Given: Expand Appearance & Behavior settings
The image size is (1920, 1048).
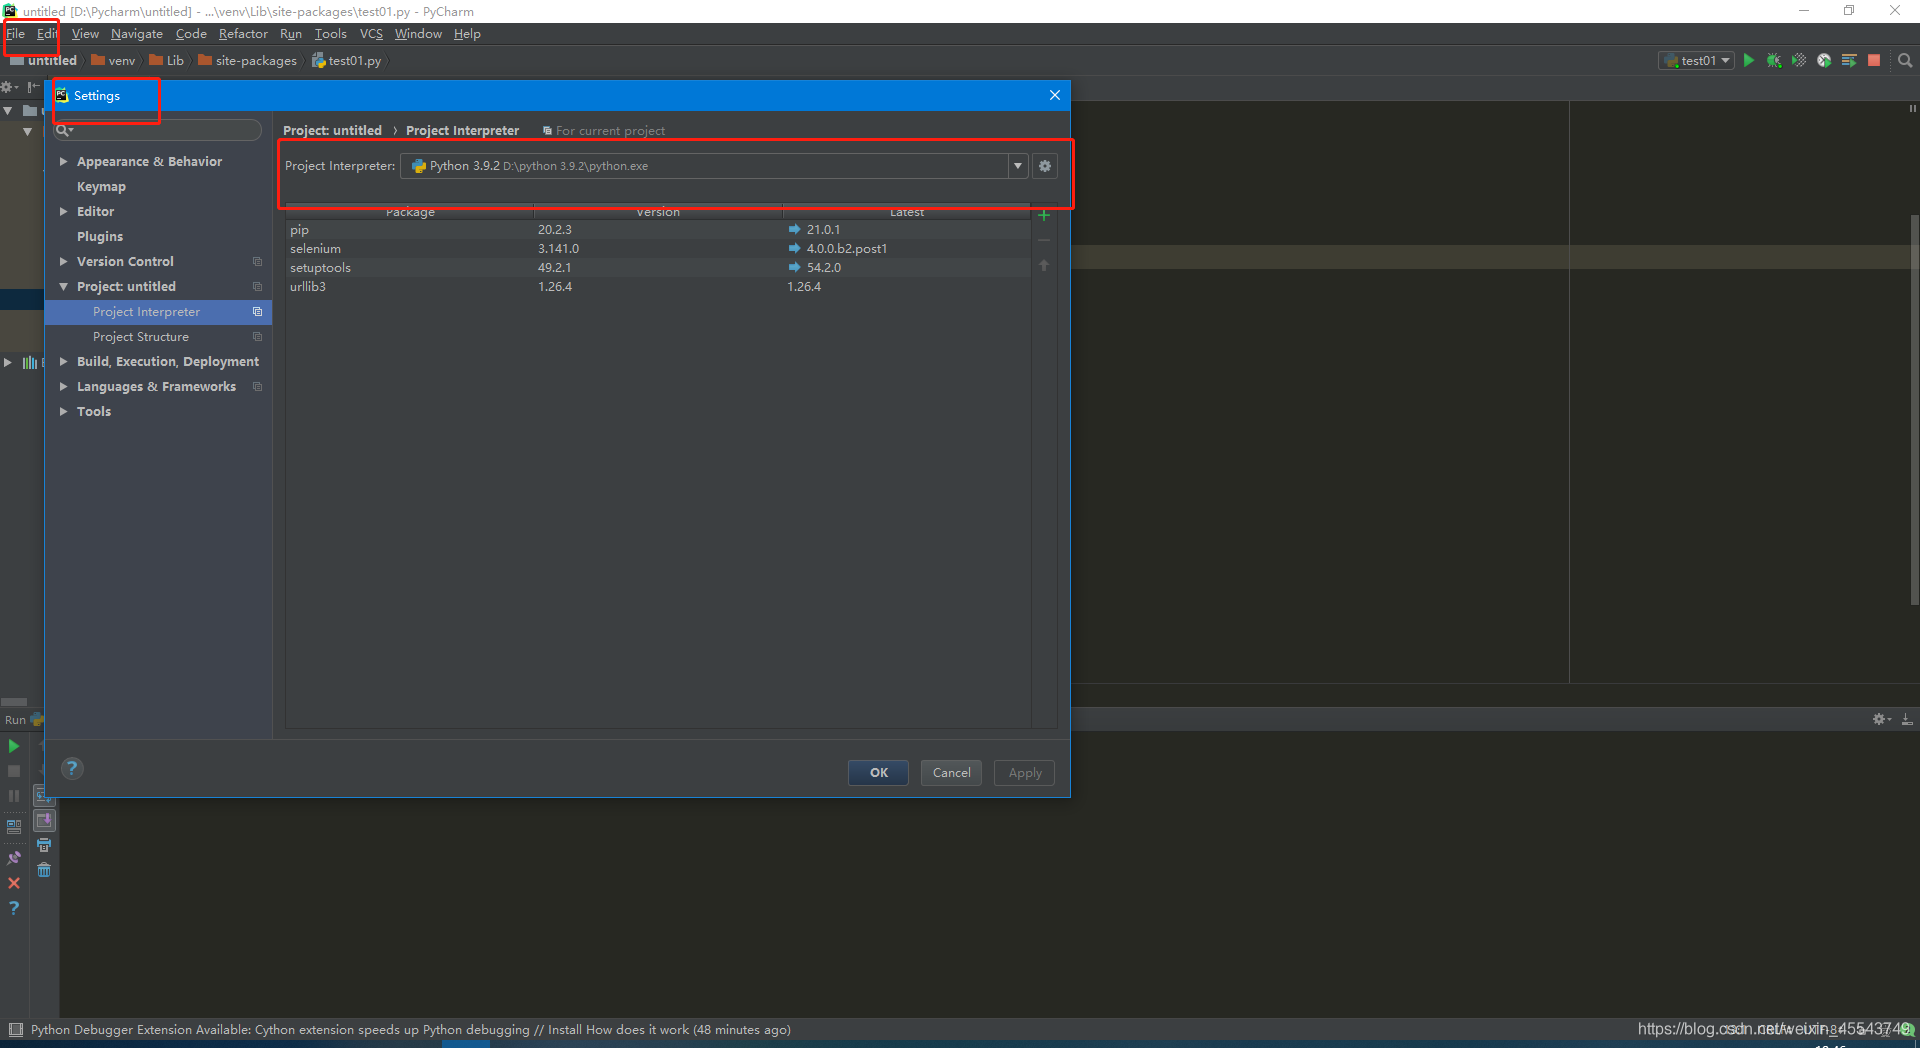Looking at the screenshot, I should click(63, 161).
